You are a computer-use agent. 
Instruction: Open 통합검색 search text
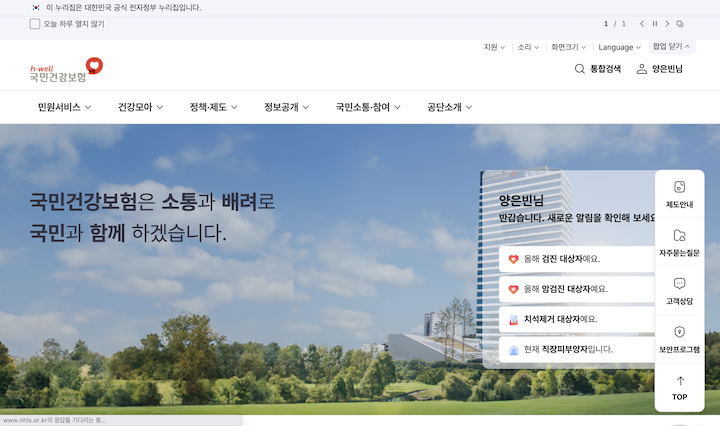pyautogui.click(x=605, y=69)
